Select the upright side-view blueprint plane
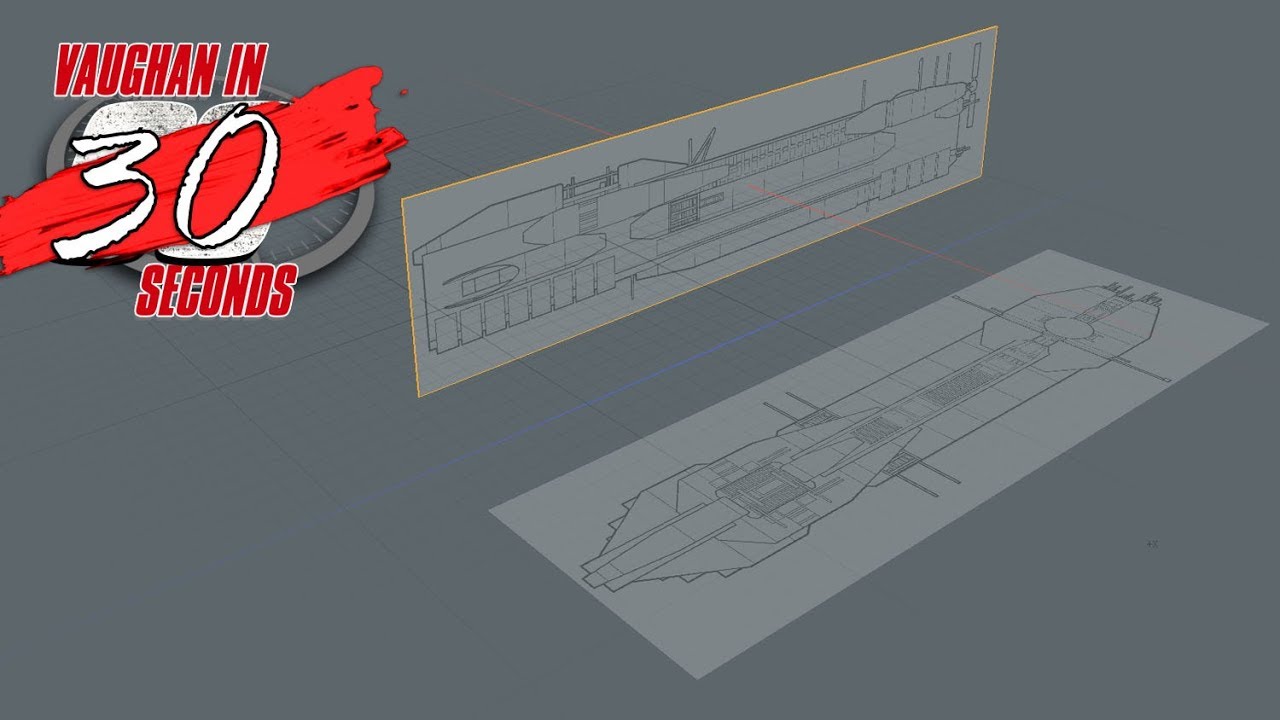1280x720 pixels. pyautogui.click(x=700, y=210)
